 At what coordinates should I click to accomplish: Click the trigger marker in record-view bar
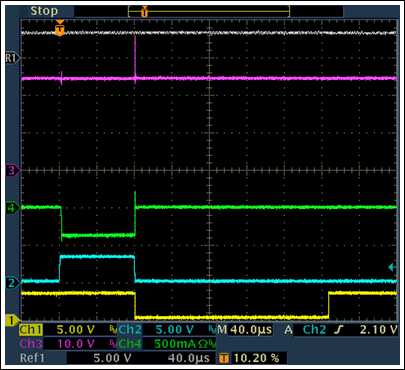tap(144, 12)
